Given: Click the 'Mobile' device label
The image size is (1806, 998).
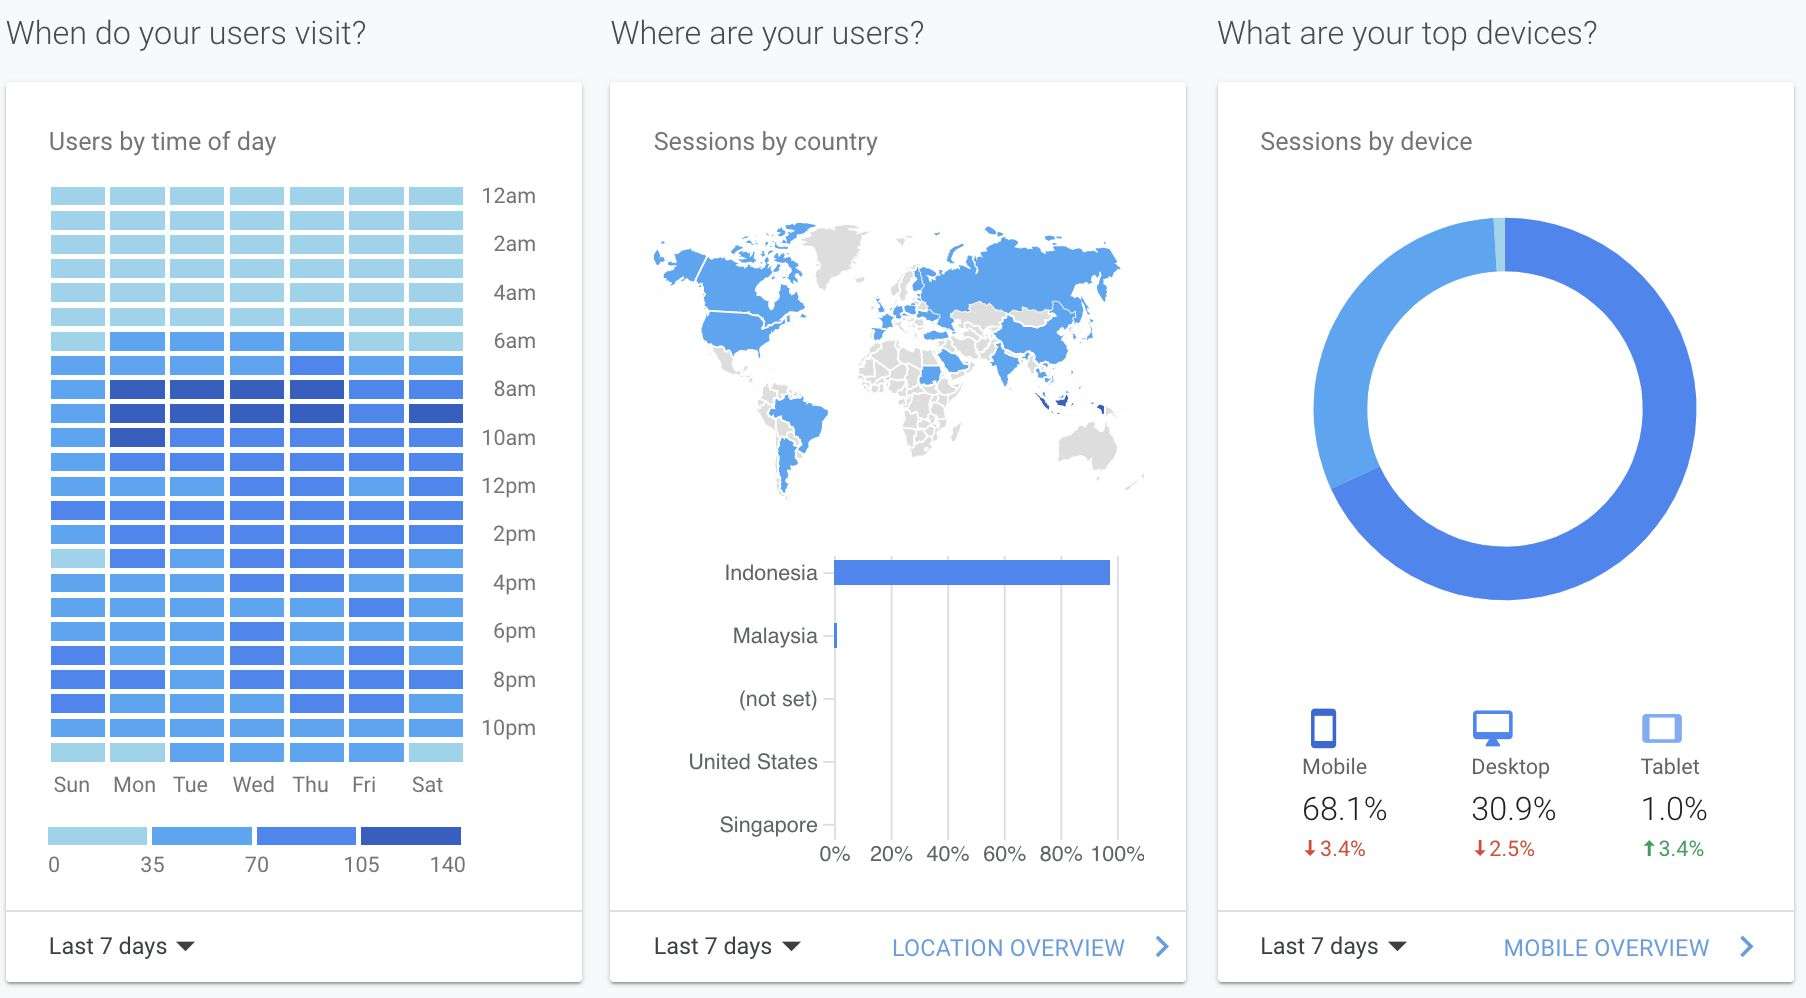Looking at the screenshot, I should pos(1334,767).
